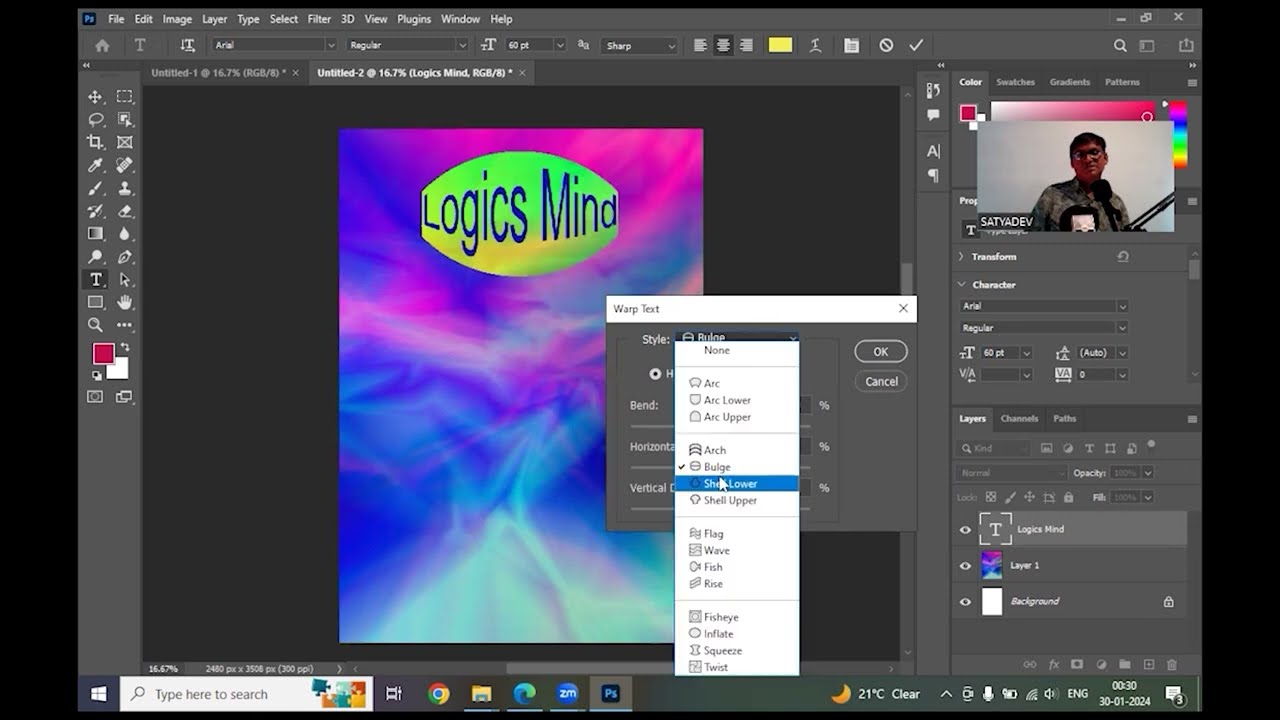This screenshot has height=720, width=1280.
Task: Select the Move tool
Action: pos(95,97)
